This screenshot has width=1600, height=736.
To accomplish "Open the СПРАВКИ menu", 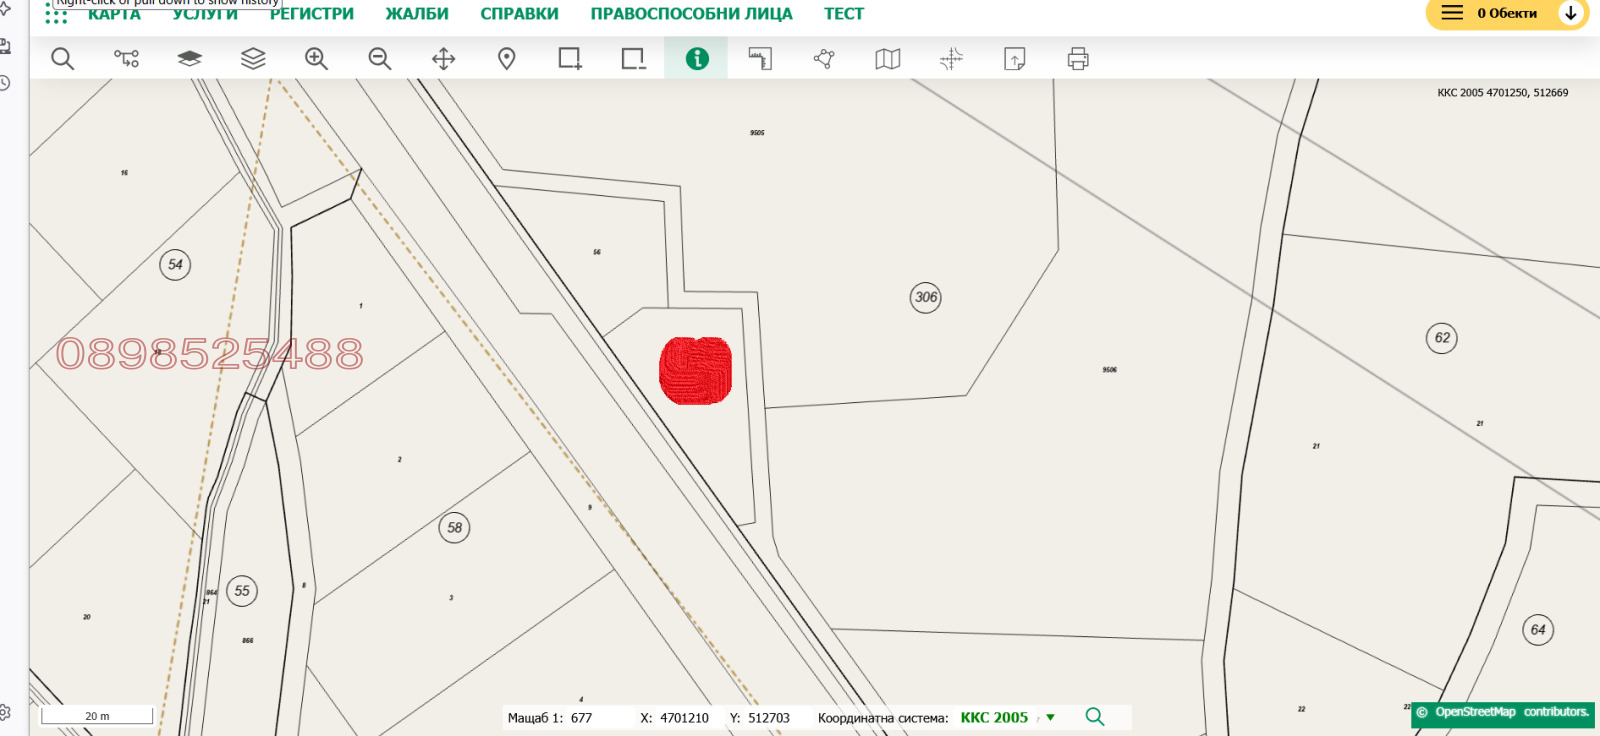I will coord(519,14).
